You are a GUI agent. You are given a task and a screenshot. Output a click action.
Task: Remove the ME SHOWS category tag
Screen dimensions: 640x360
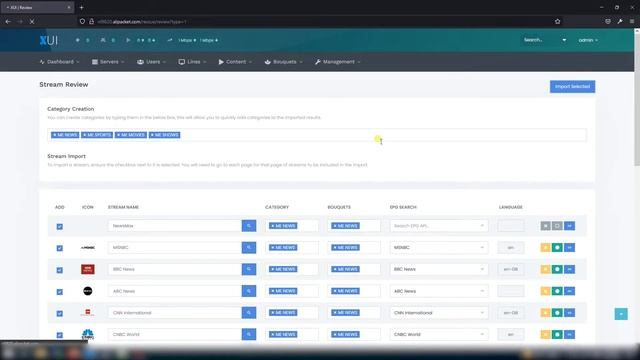pyautogui.click(x=152, y=135)
